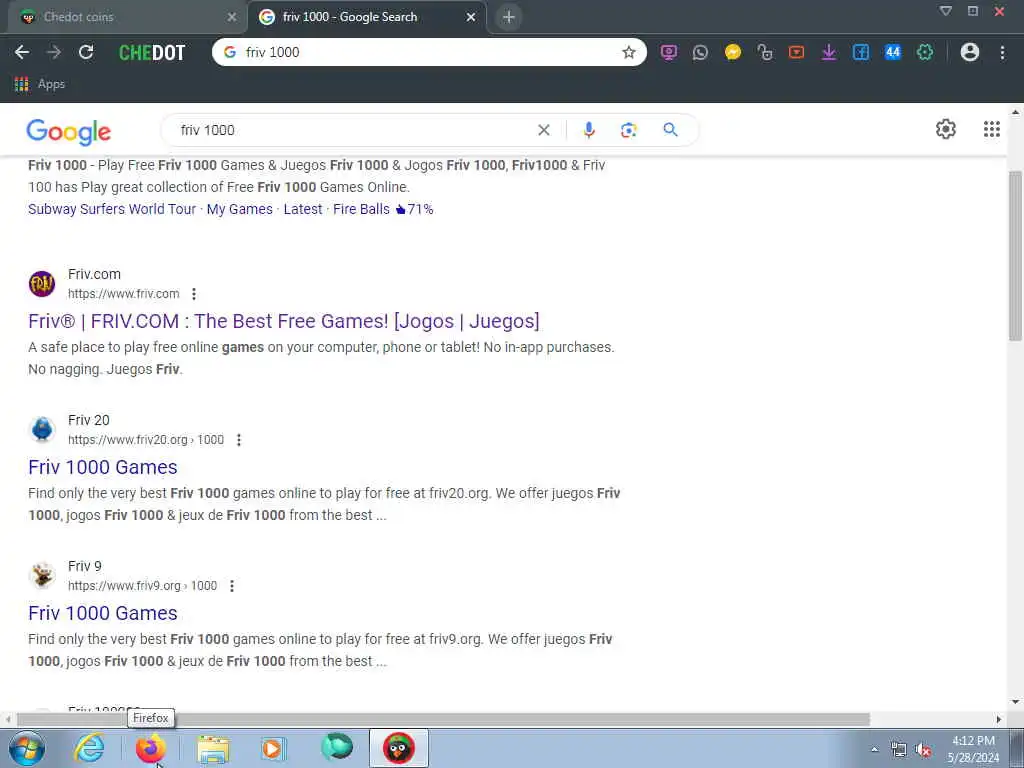Viewport: 1024px width, 768px height.
Task: Open the media player taskbar icon
Action: click(274, 748)
